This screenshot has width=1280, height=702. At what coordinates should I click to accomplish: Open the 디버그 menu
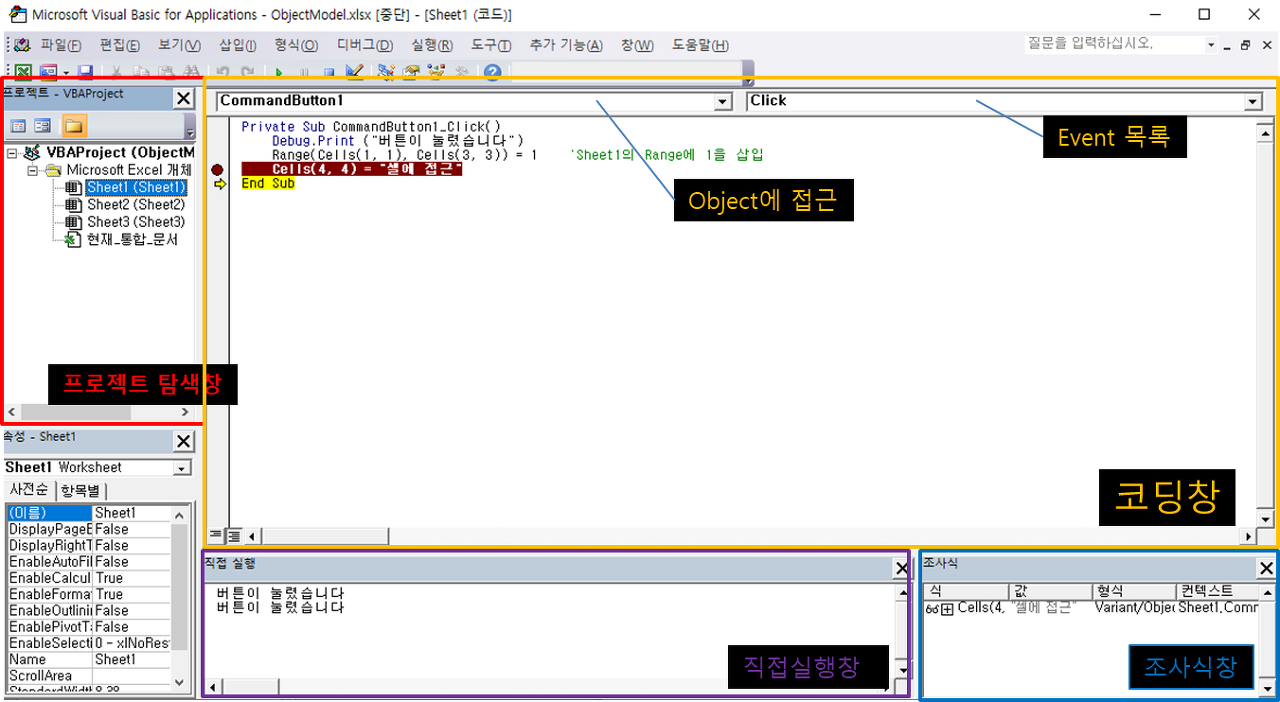point(365,45)
